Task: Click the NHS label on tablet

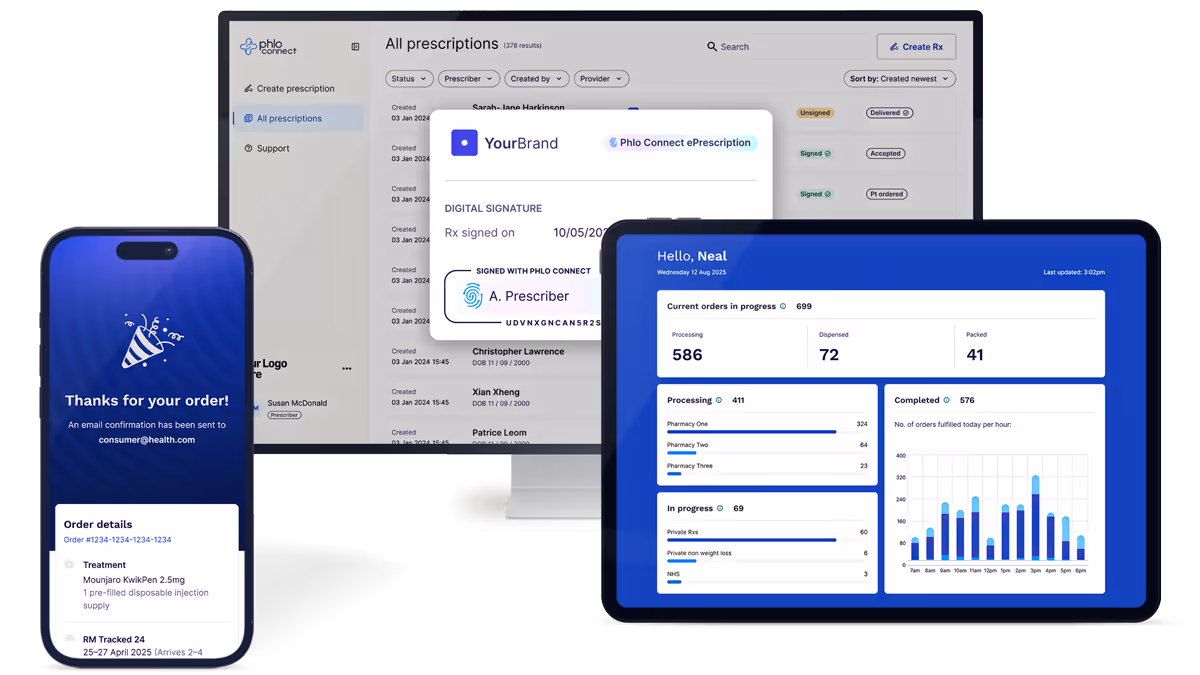Action: pyautogui.click(x=673, y=574)
